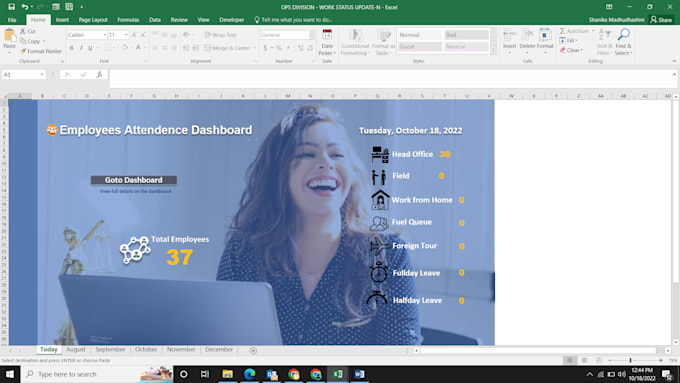Click the AutoSum sigma icon
The height and width of the screenshot is (383, 680).
562,31
